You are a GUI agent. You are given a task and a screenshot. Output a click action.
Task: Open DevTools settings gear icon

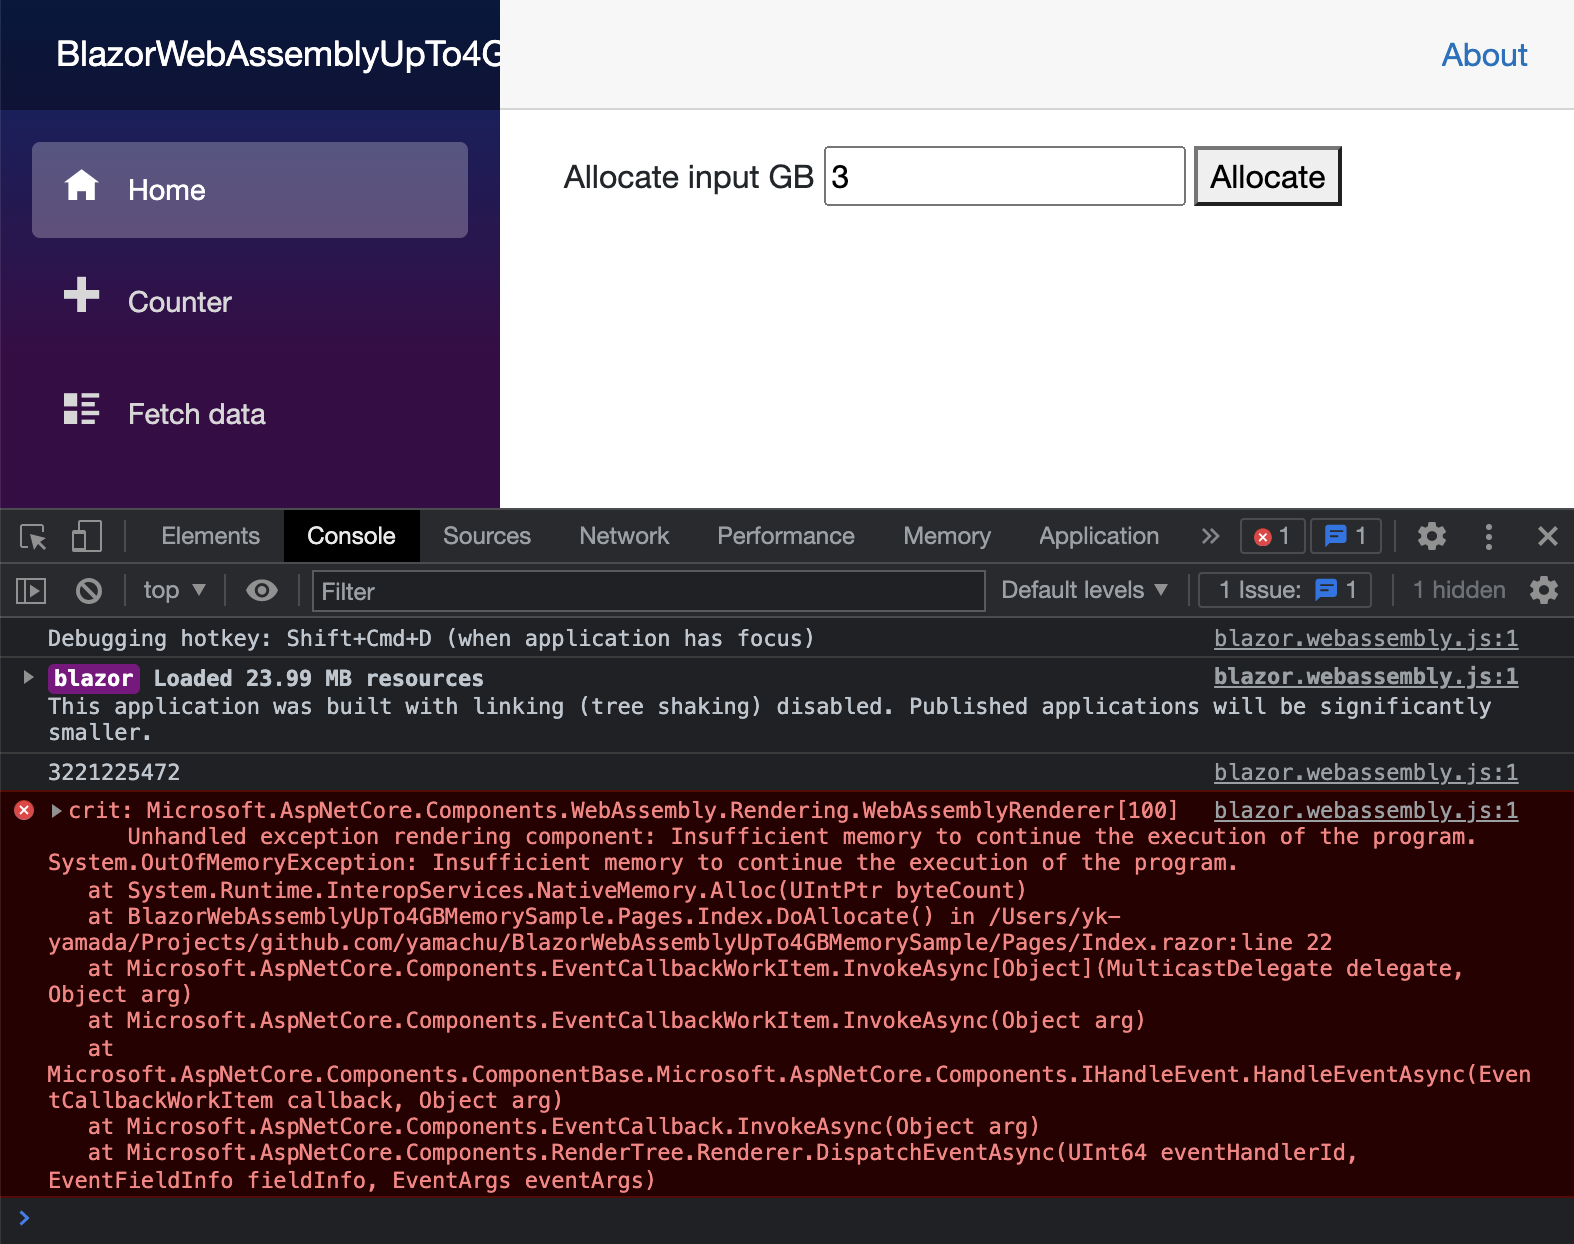(x=1432, y=537)
